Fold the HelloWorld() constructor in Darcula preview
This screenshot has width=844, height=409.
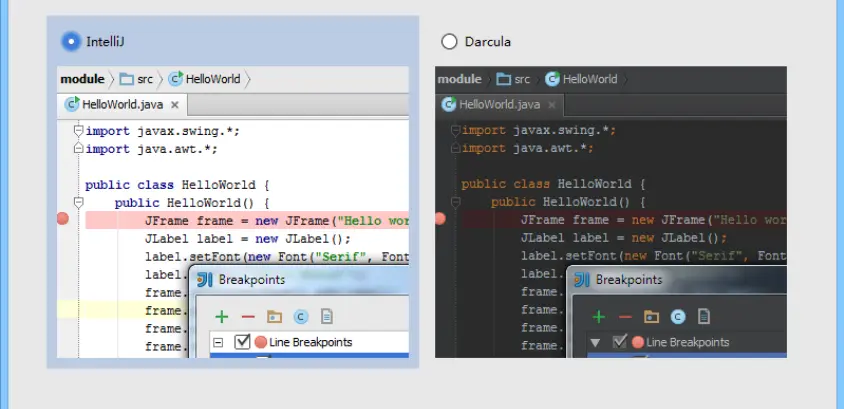455,202
